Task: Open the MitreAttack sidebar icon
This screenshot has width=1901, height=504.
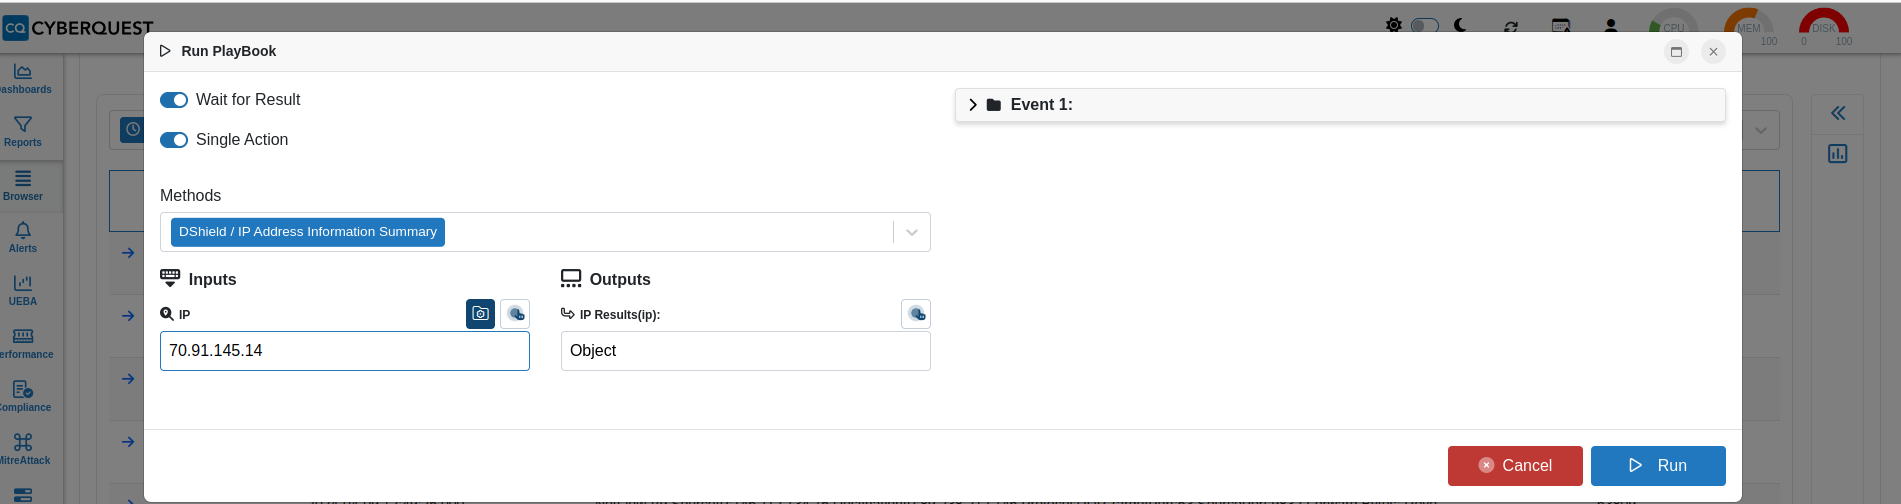Action: tap(23, 449)
